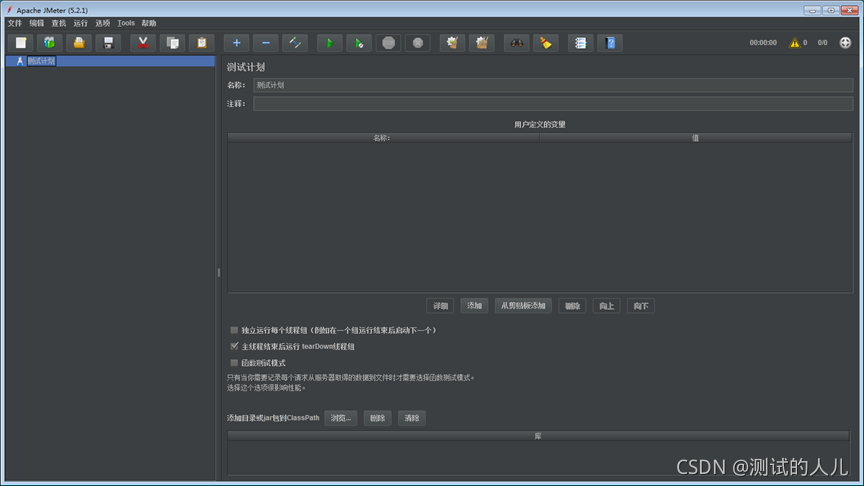Click the Toggle enable/disable icon
Screen dimensions: 864x486
pyautogui.click(x=295, y=43)
